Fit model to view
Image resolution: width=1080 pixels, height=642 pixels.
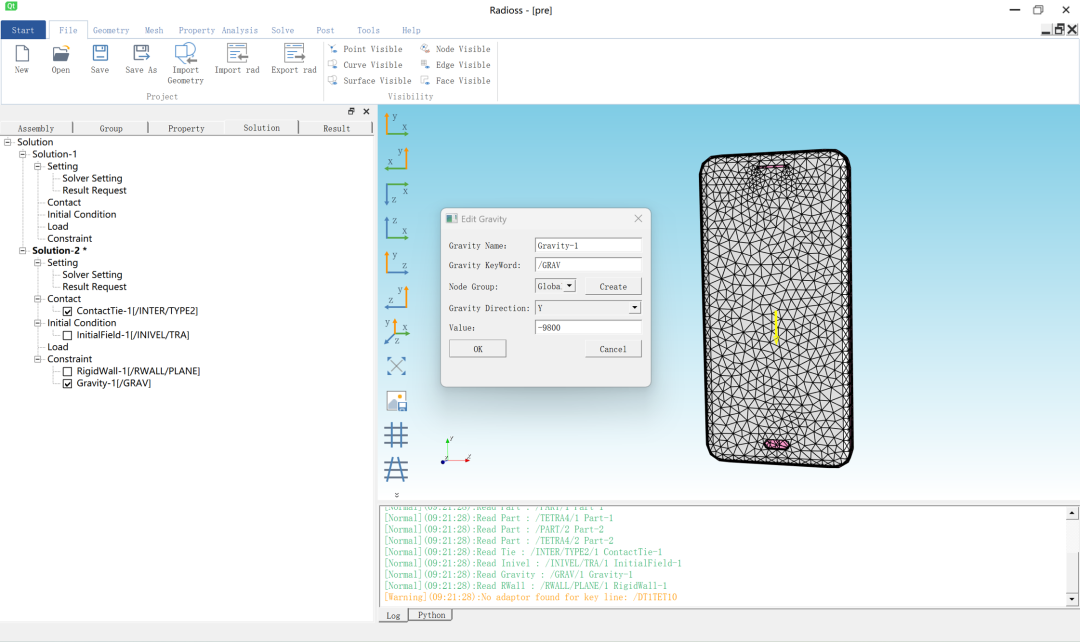396,366
